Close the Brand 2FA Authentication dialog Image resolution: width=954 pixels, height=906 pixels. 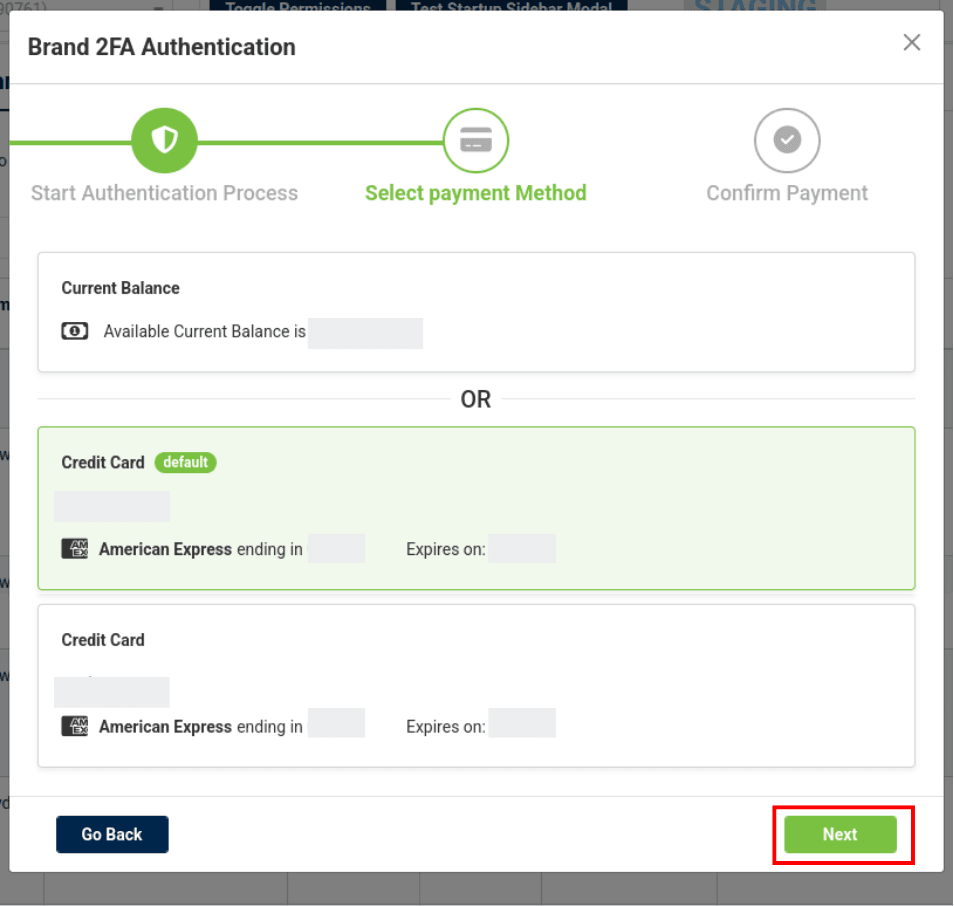(x=911, y=43)
